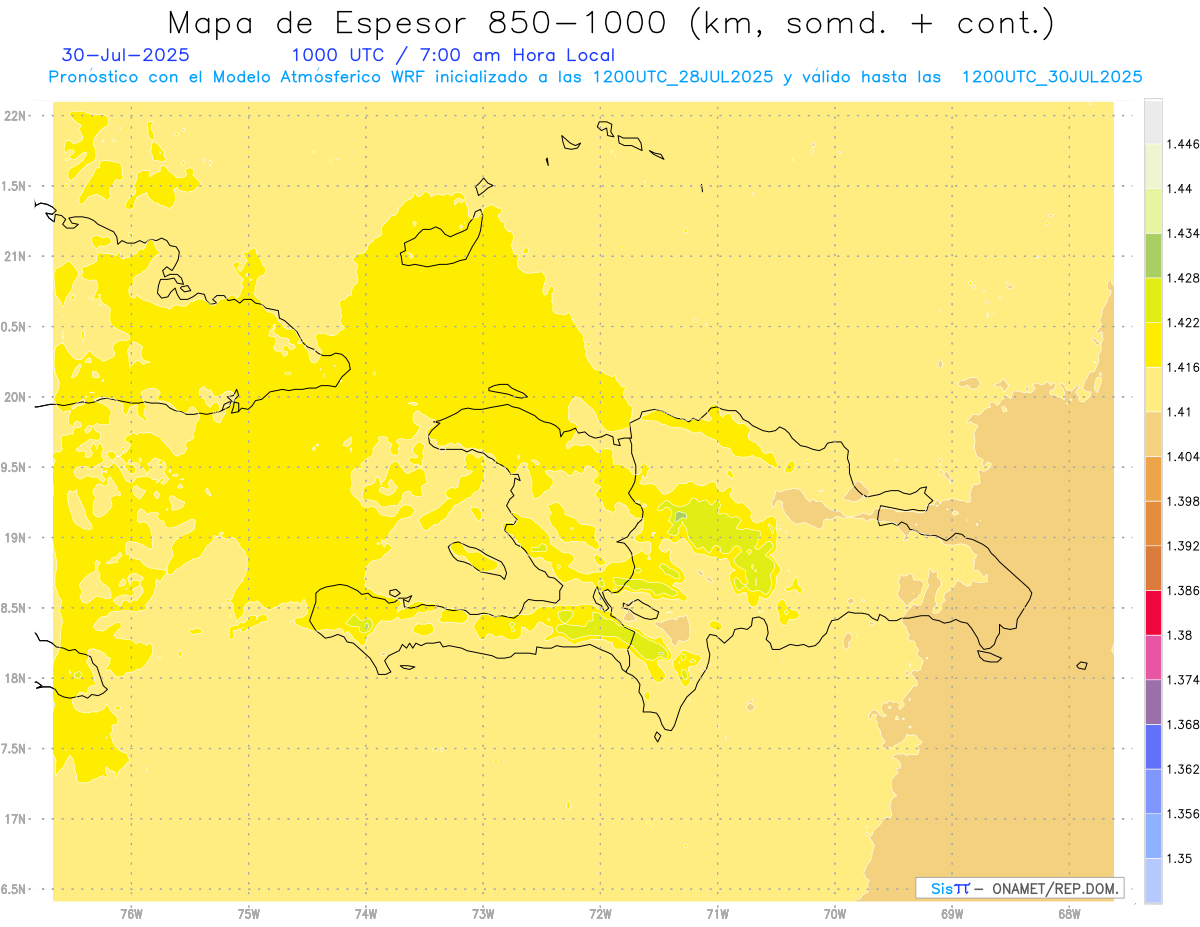Click the legend value '1.356'
This screenshot has width=1200, height=927.
pyautogui.click(x=1183, y=813)
